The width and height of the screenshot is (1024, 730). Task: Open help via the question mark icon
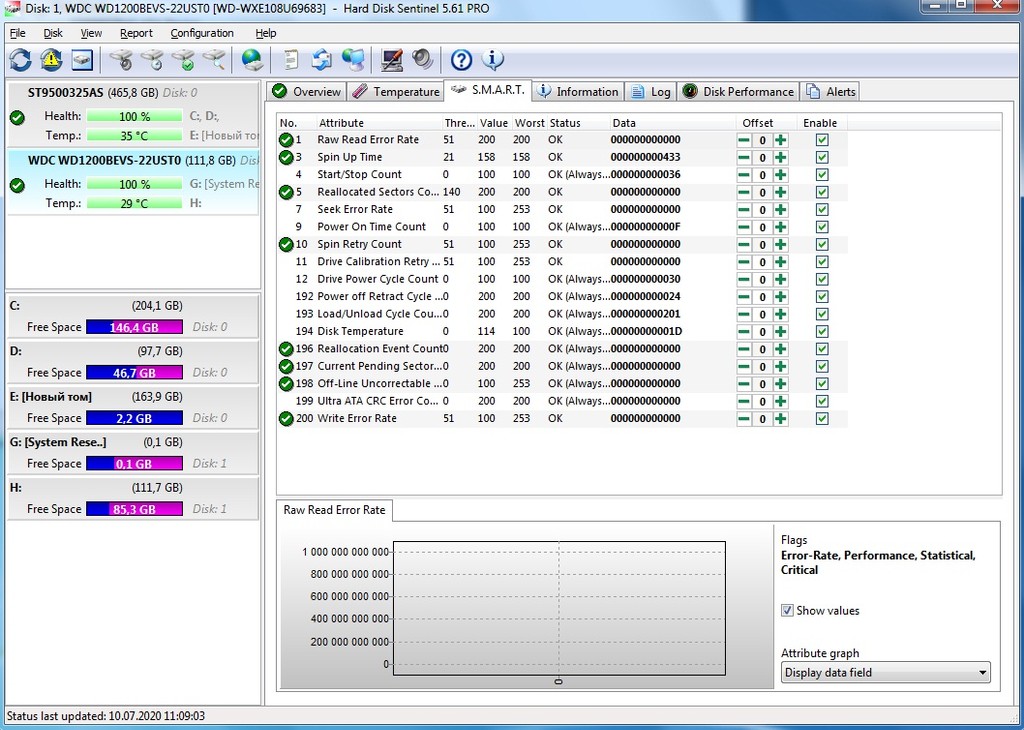coord(461,60)
